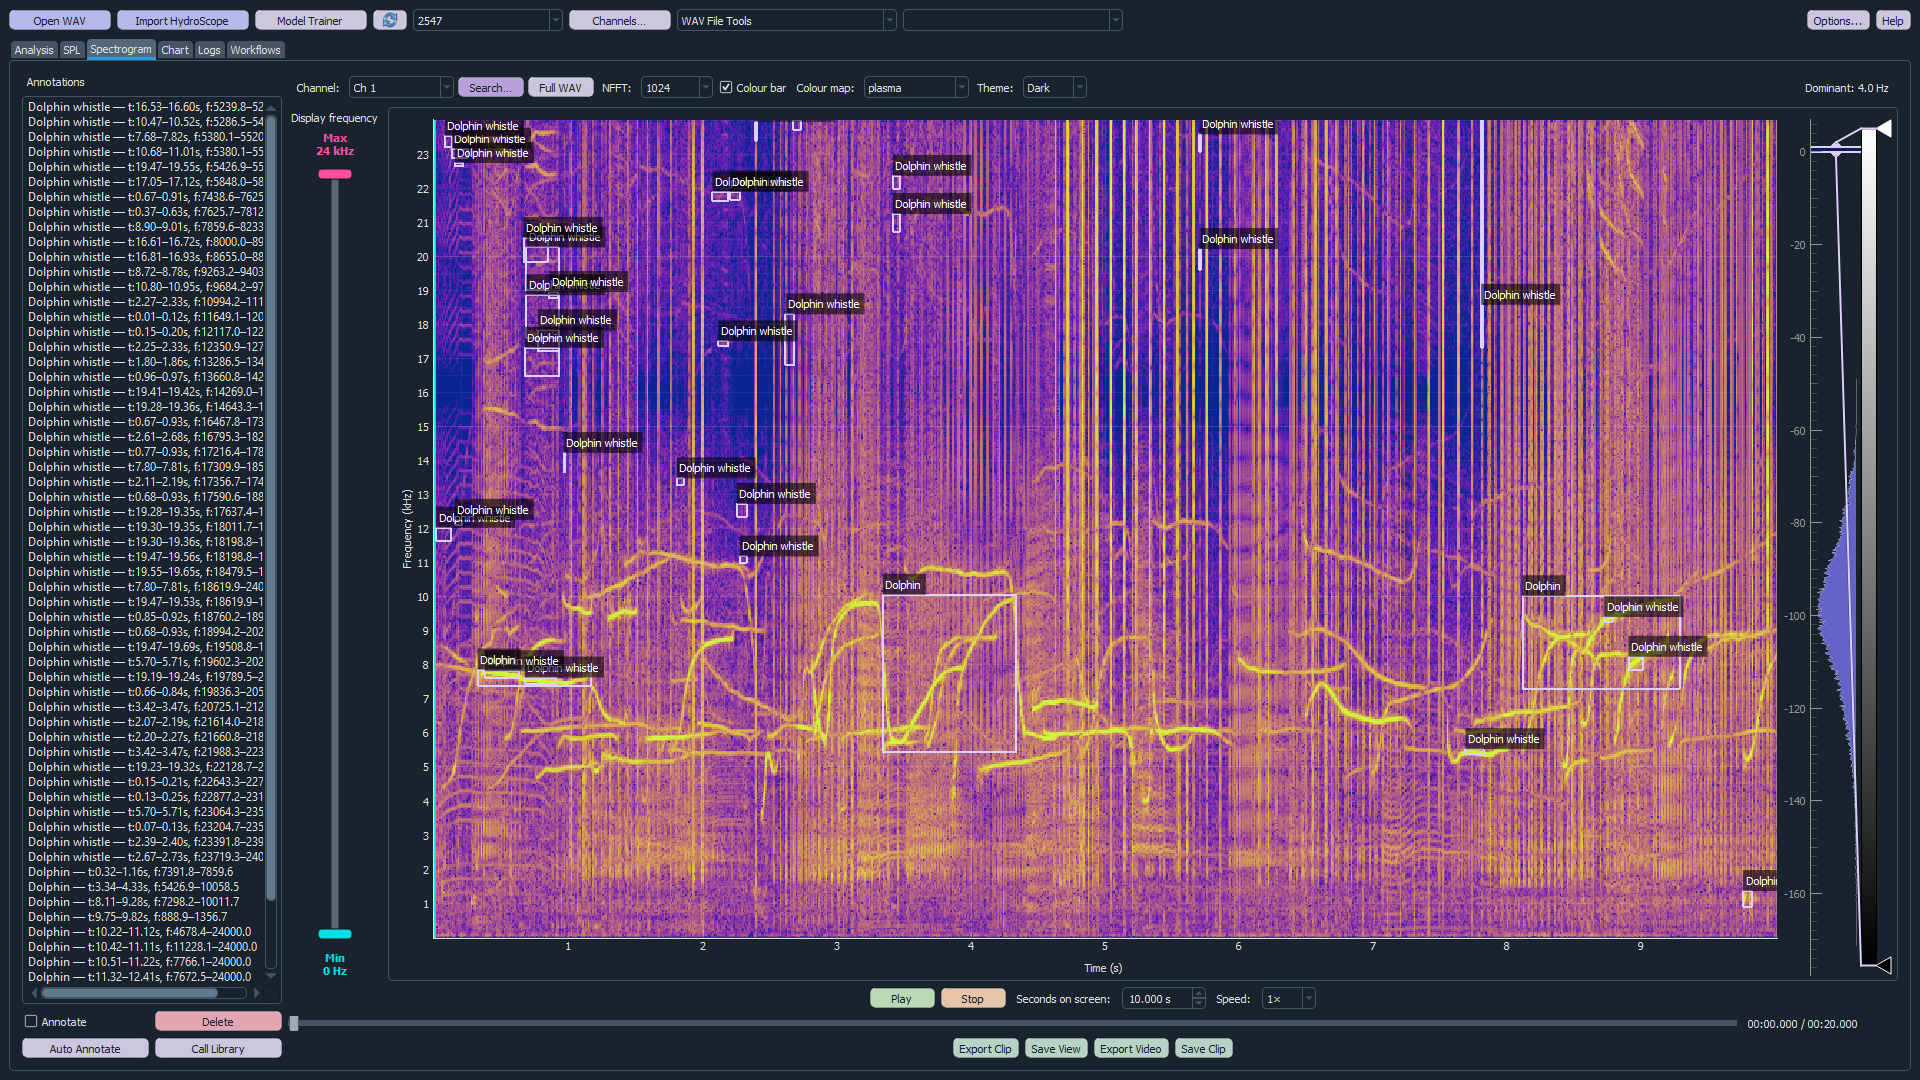Open the Model Trainer

(310, 20)
